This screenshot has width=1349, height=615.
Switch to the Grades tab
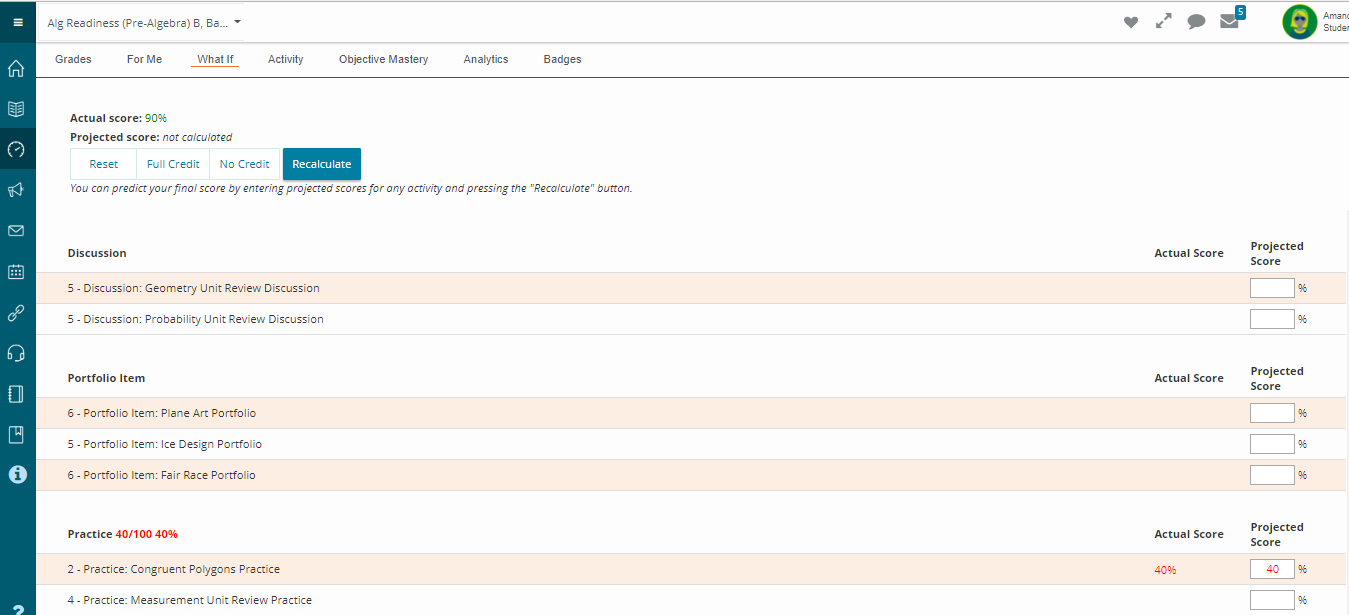pos(72,59)
